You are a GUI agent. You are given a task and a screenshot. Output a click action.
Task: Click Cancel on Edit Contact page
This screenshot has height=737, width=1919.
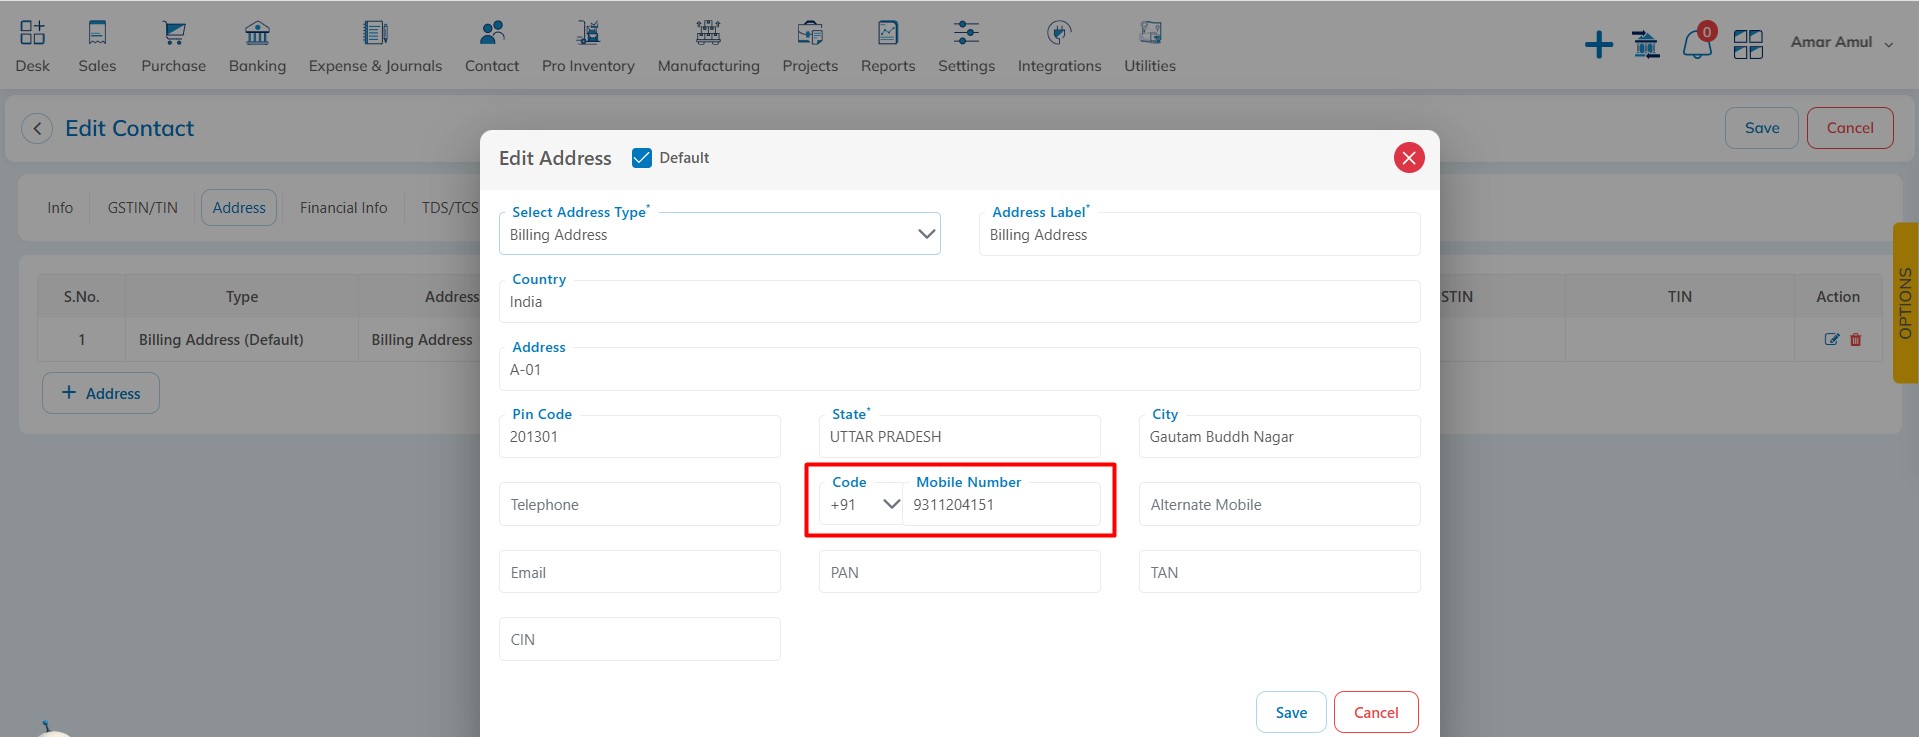(1850, 128)
